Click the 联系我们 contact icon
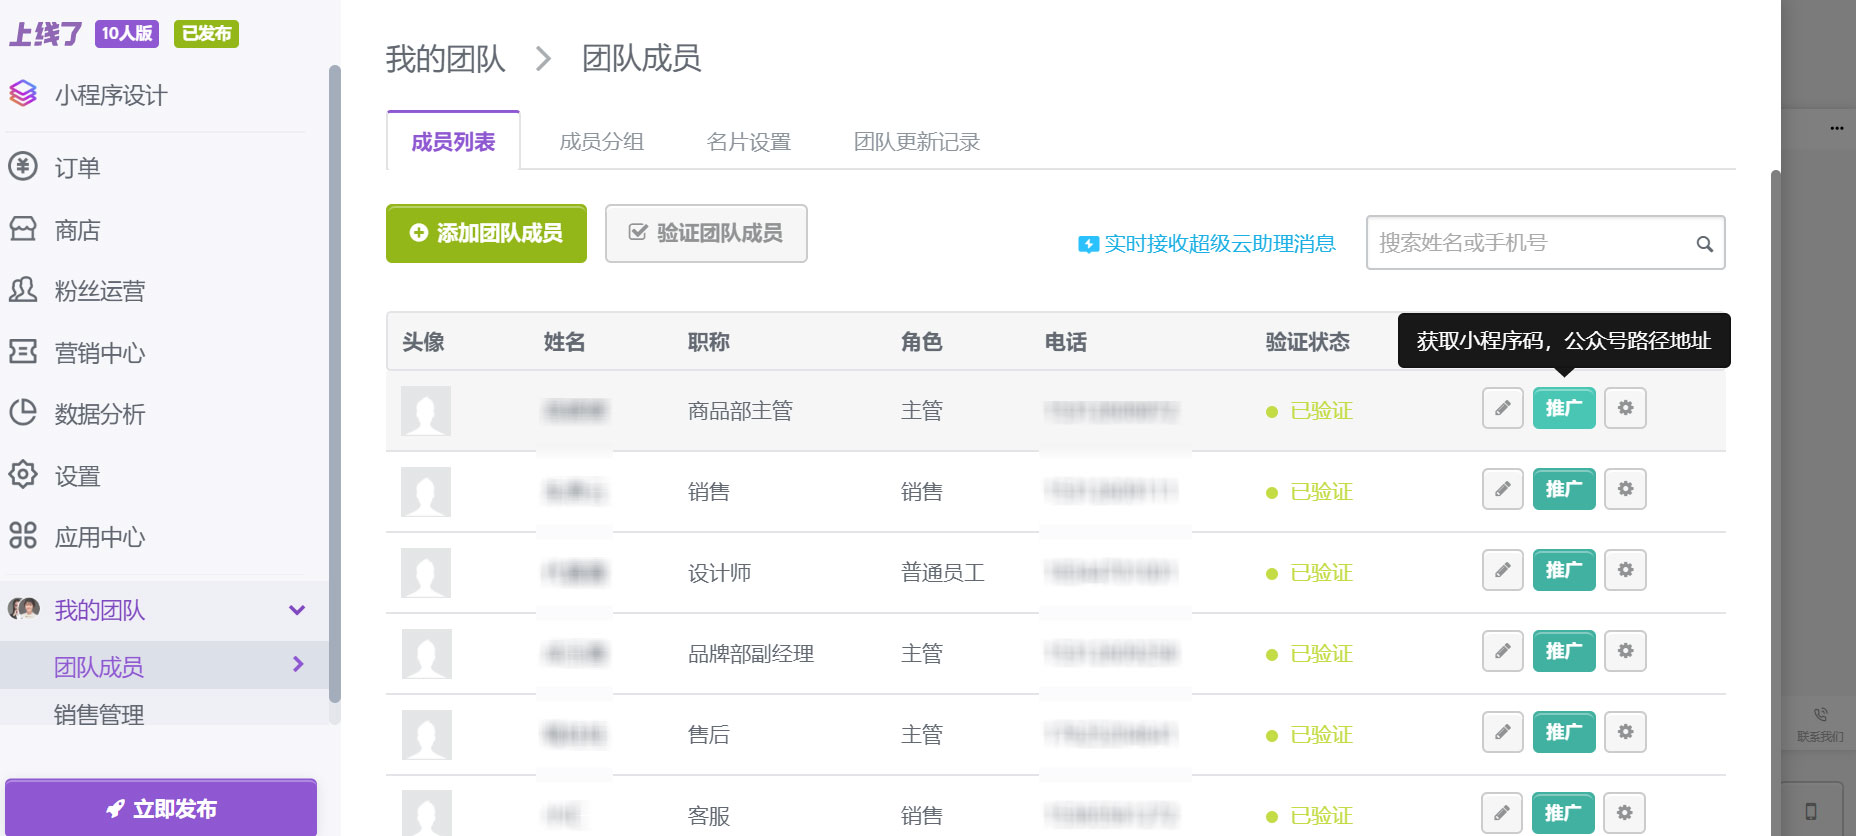The image size is (1856, 836). [x=1820, y=724]
